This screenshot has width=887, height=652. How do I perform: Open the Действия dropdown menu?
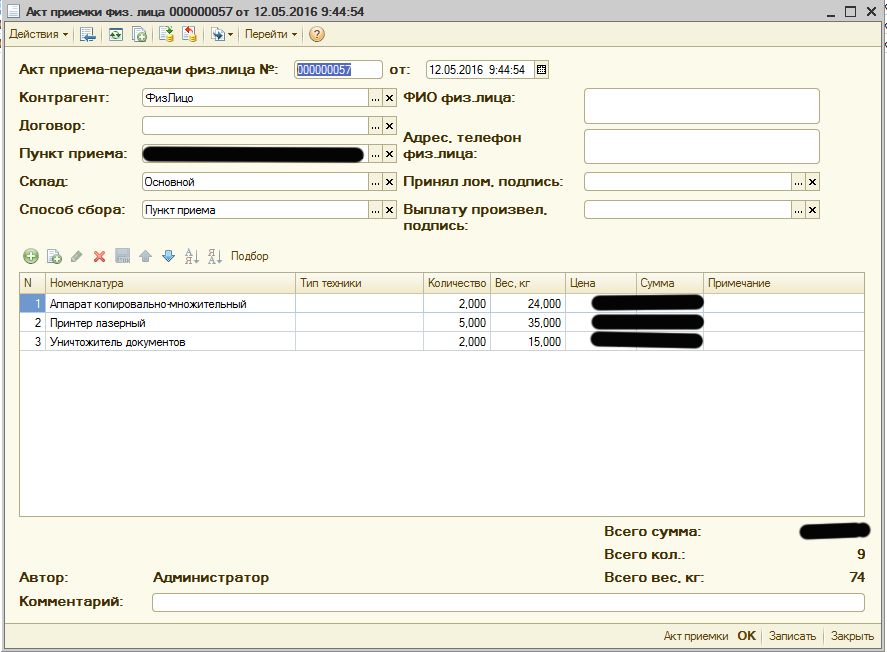(38, 34)
